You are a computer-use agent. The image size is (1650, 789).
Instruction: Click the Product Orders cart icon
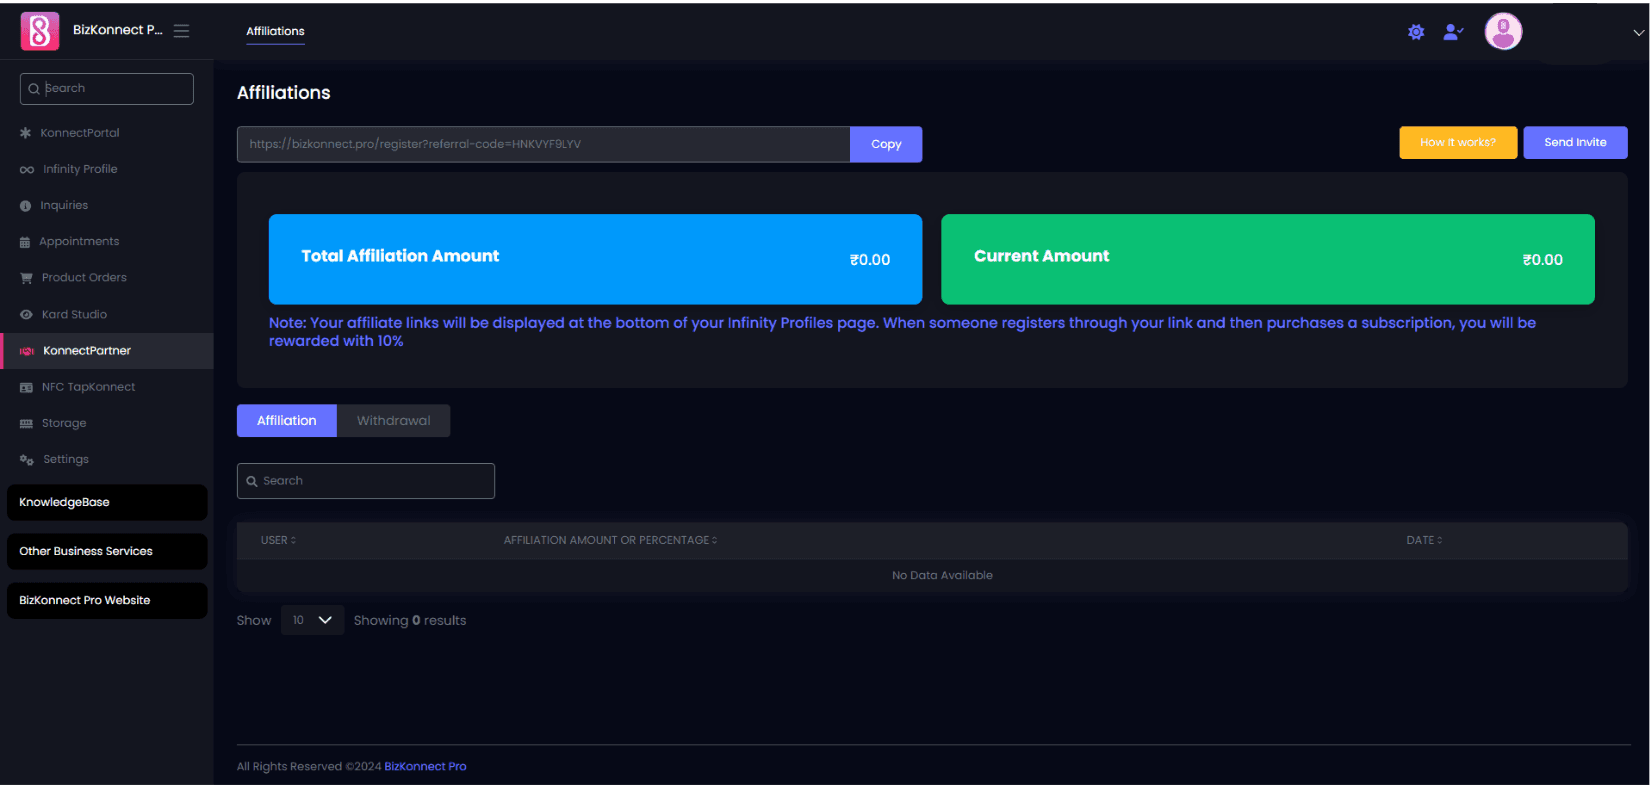(27, 278)
